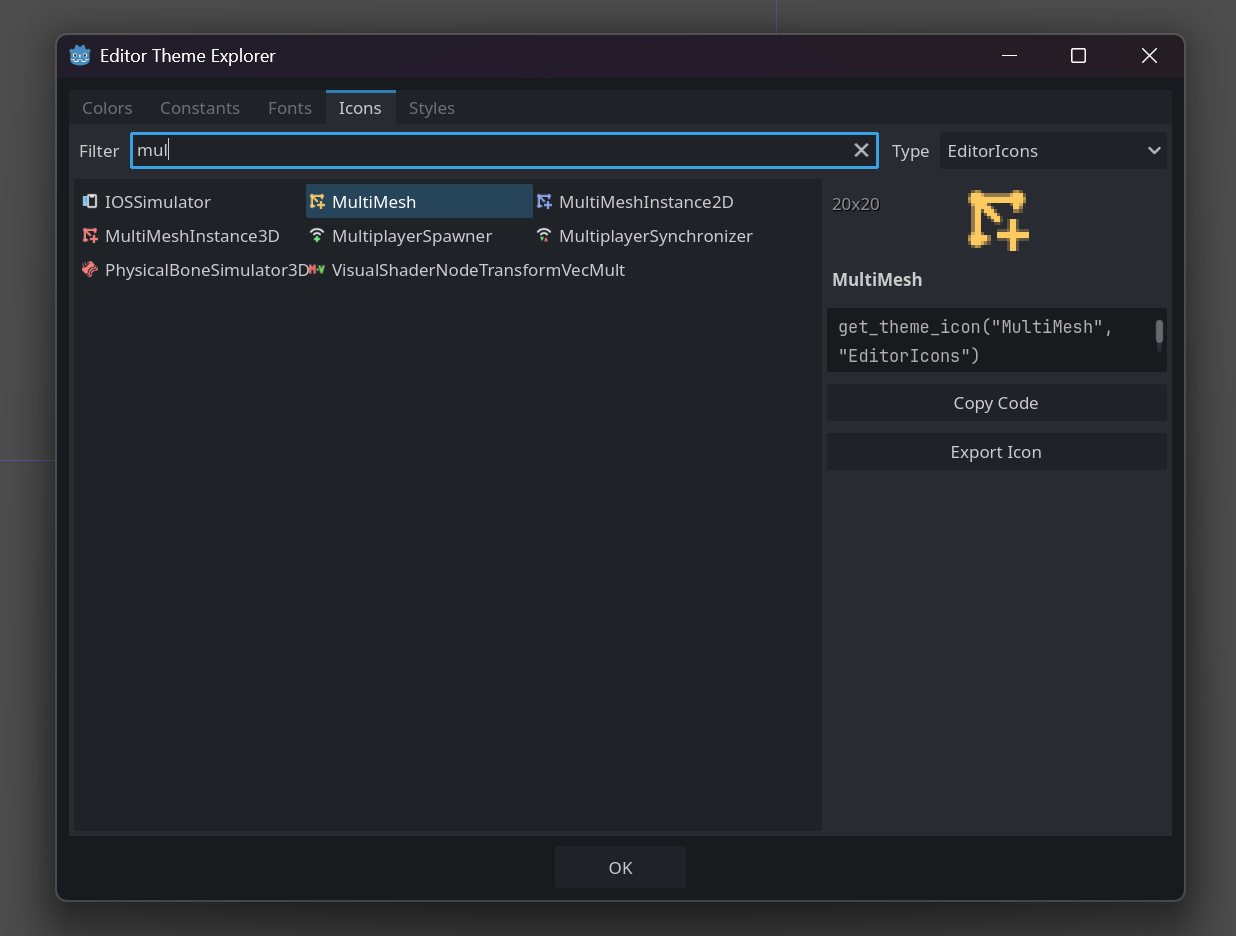1236x936 pixels.
Task: Select the VisualShaderNodeTransformVecMult entry
Action: 468,270
